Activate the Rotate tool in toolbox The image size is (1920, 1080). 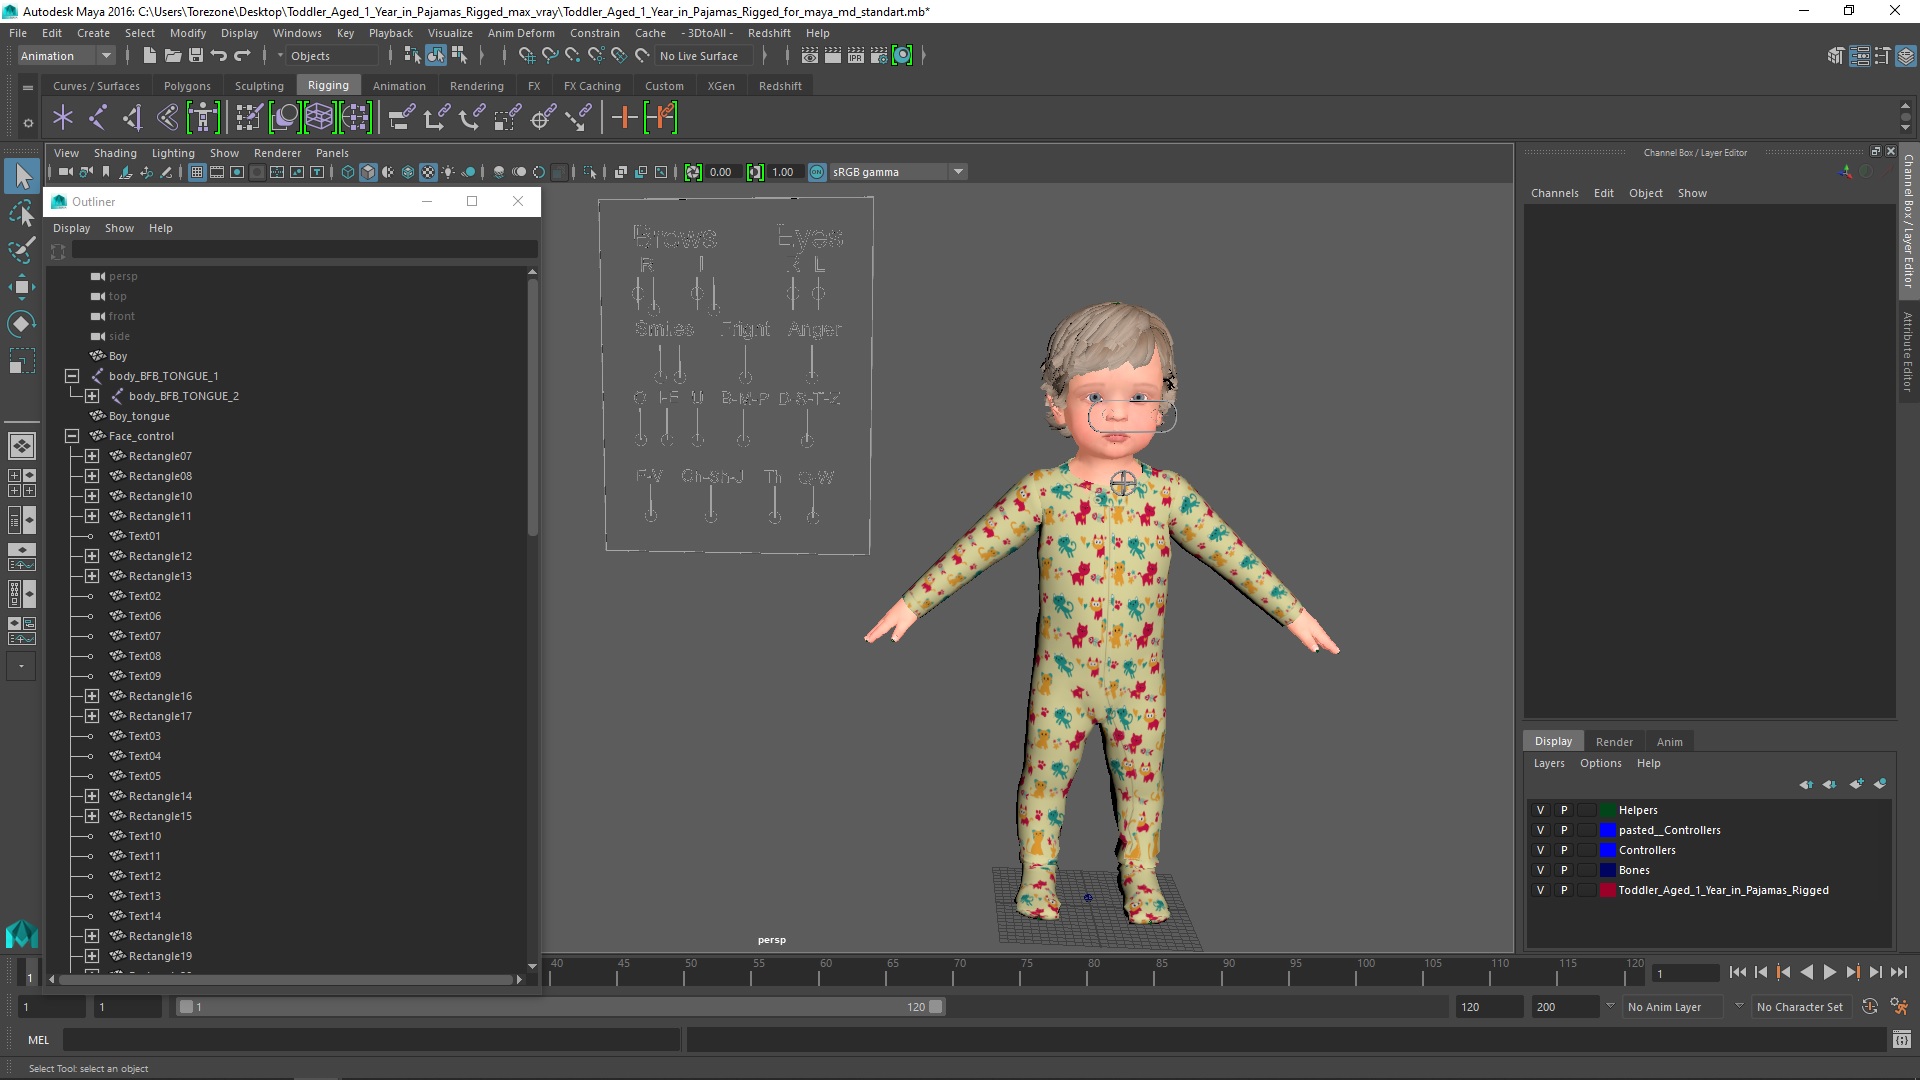pyautogui.click(x=22, y=324)
